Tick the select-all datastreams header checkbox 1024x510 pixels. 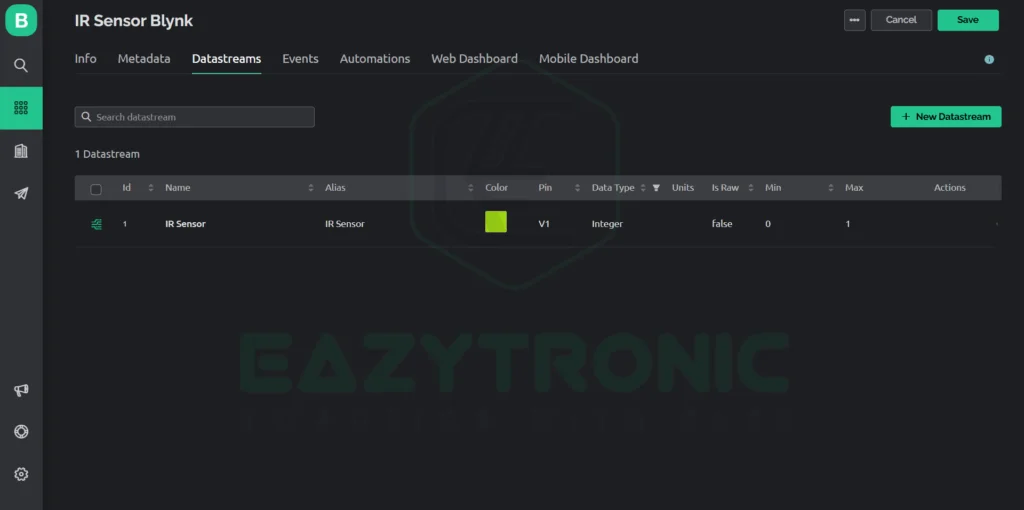click(96, 189)
